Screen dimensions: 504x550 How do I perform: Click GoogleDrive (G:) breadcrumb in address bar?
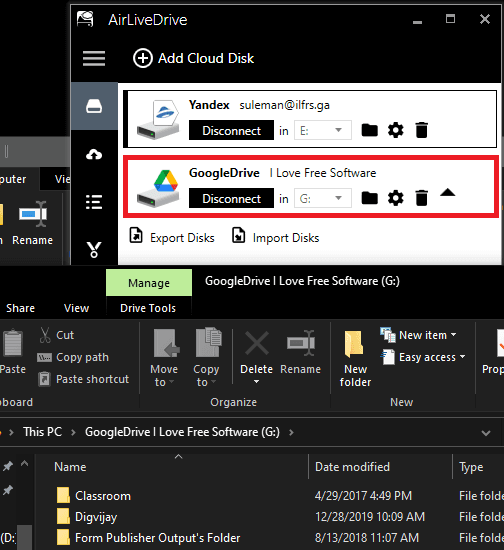182,432
